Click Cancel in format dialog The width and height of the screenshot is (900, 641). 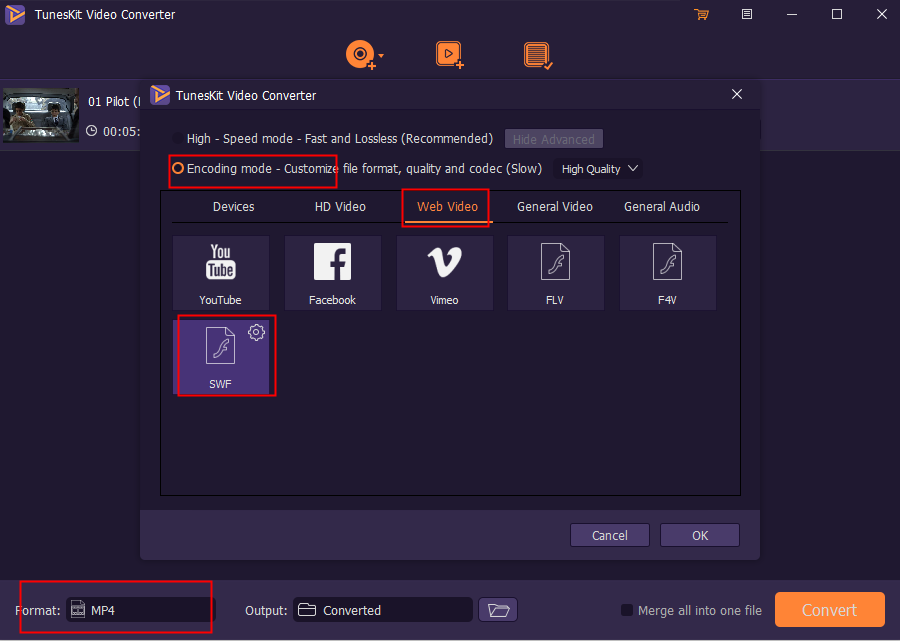[610, 535]
